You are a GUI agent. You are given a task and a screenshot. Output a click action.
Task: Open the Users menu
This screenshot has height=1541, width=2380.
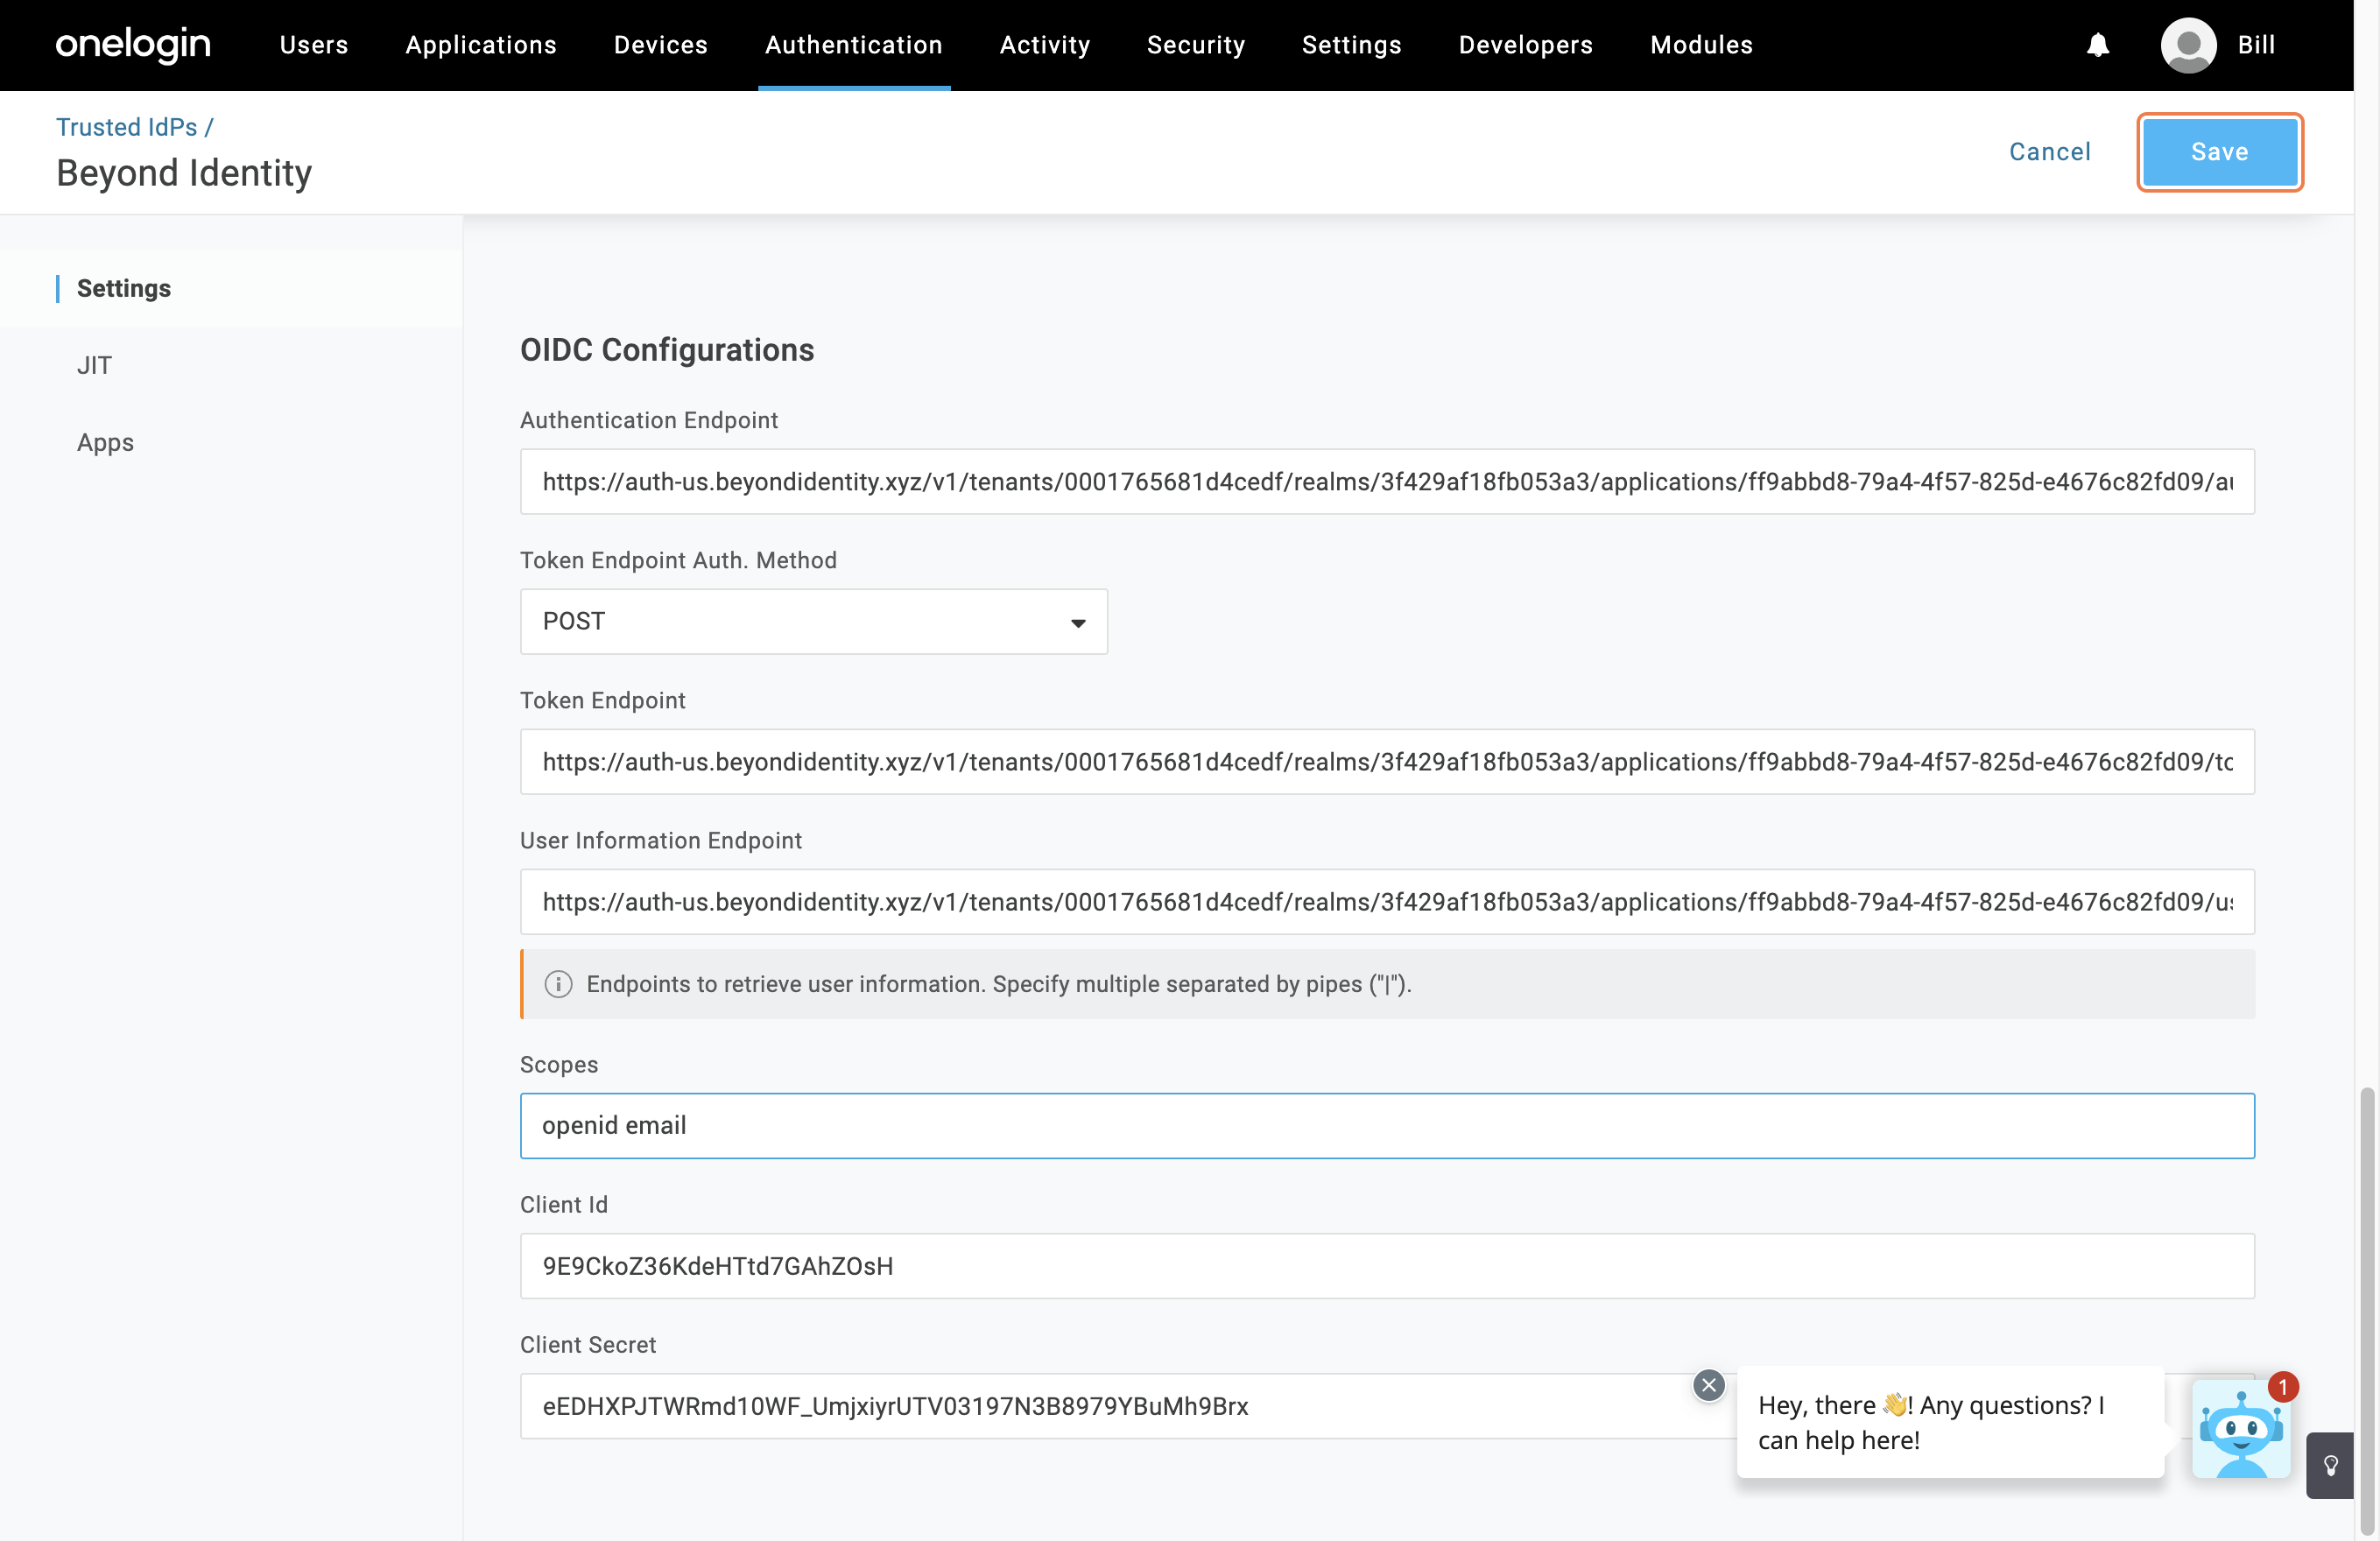314,45
